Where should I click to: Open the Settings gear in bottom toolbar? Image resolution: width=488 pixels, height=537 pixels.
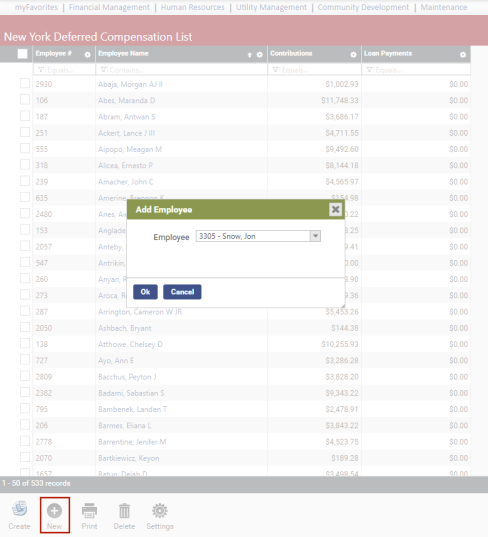[160, 511]
